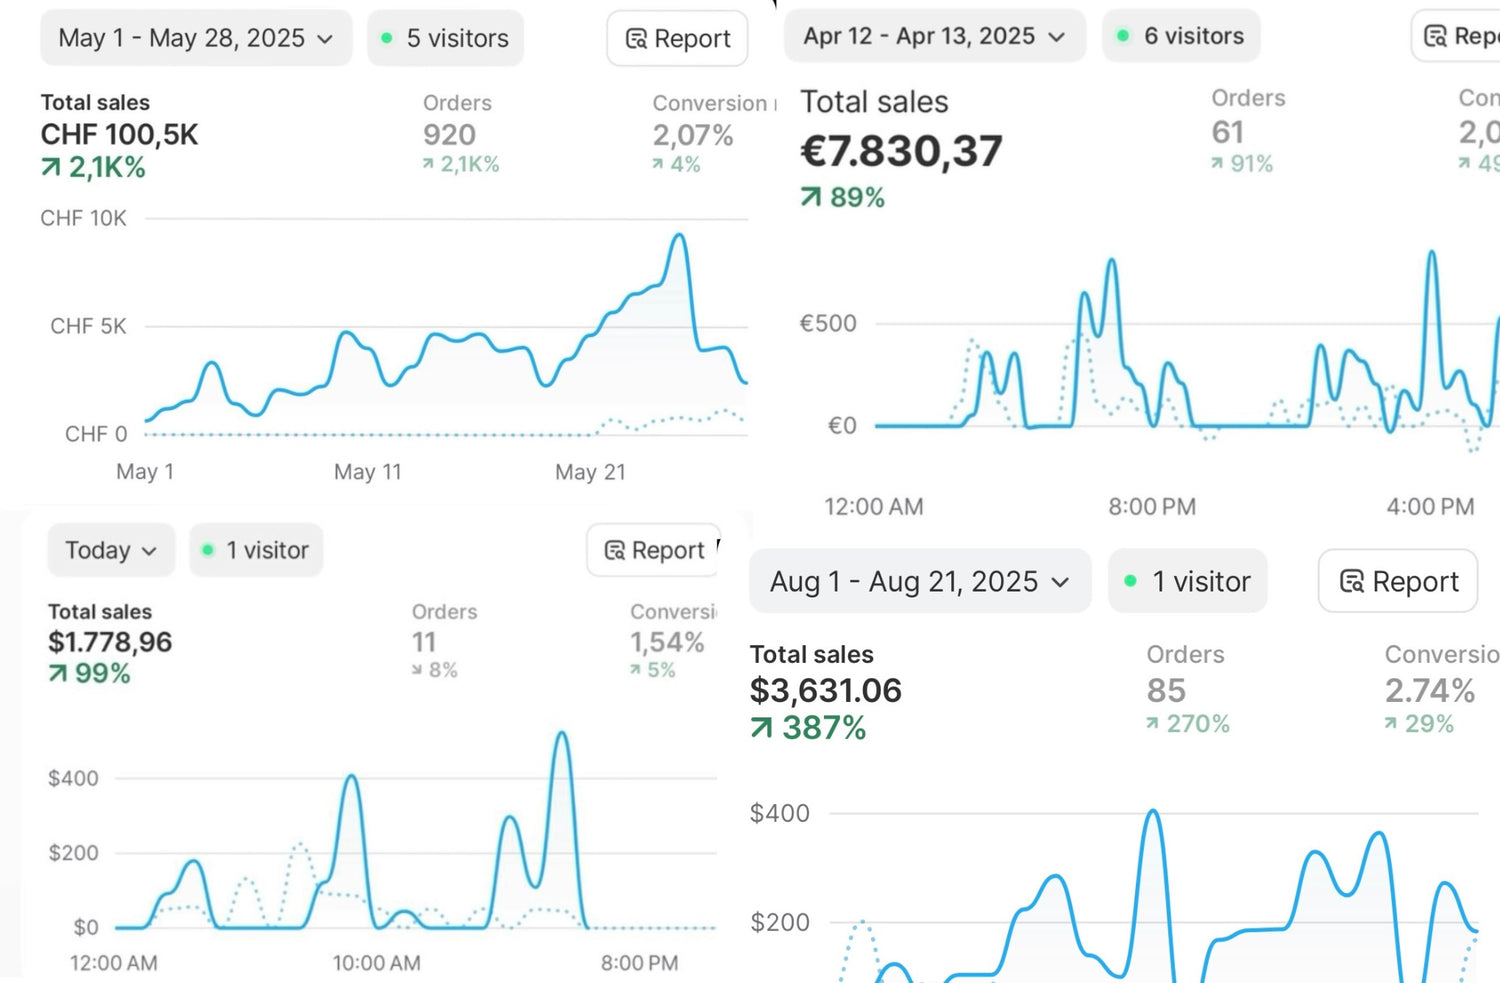The width and height of the screenshot is (1500, 983).
Task: Open Report in the Today panel
Action: (x=654, y=550)
